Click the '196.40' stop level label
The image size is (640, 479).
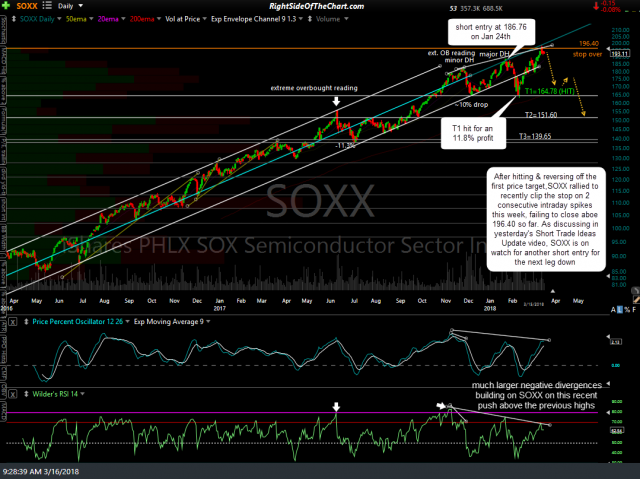tap(589, 44)
